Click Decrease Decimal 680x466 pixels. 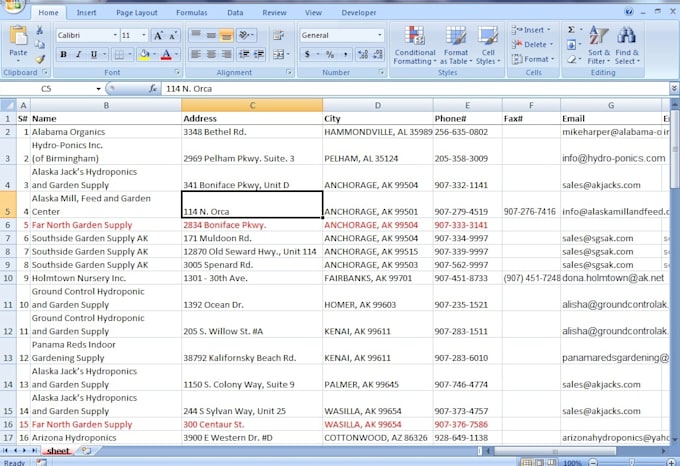pyautogui.click(x=378, y=54)
